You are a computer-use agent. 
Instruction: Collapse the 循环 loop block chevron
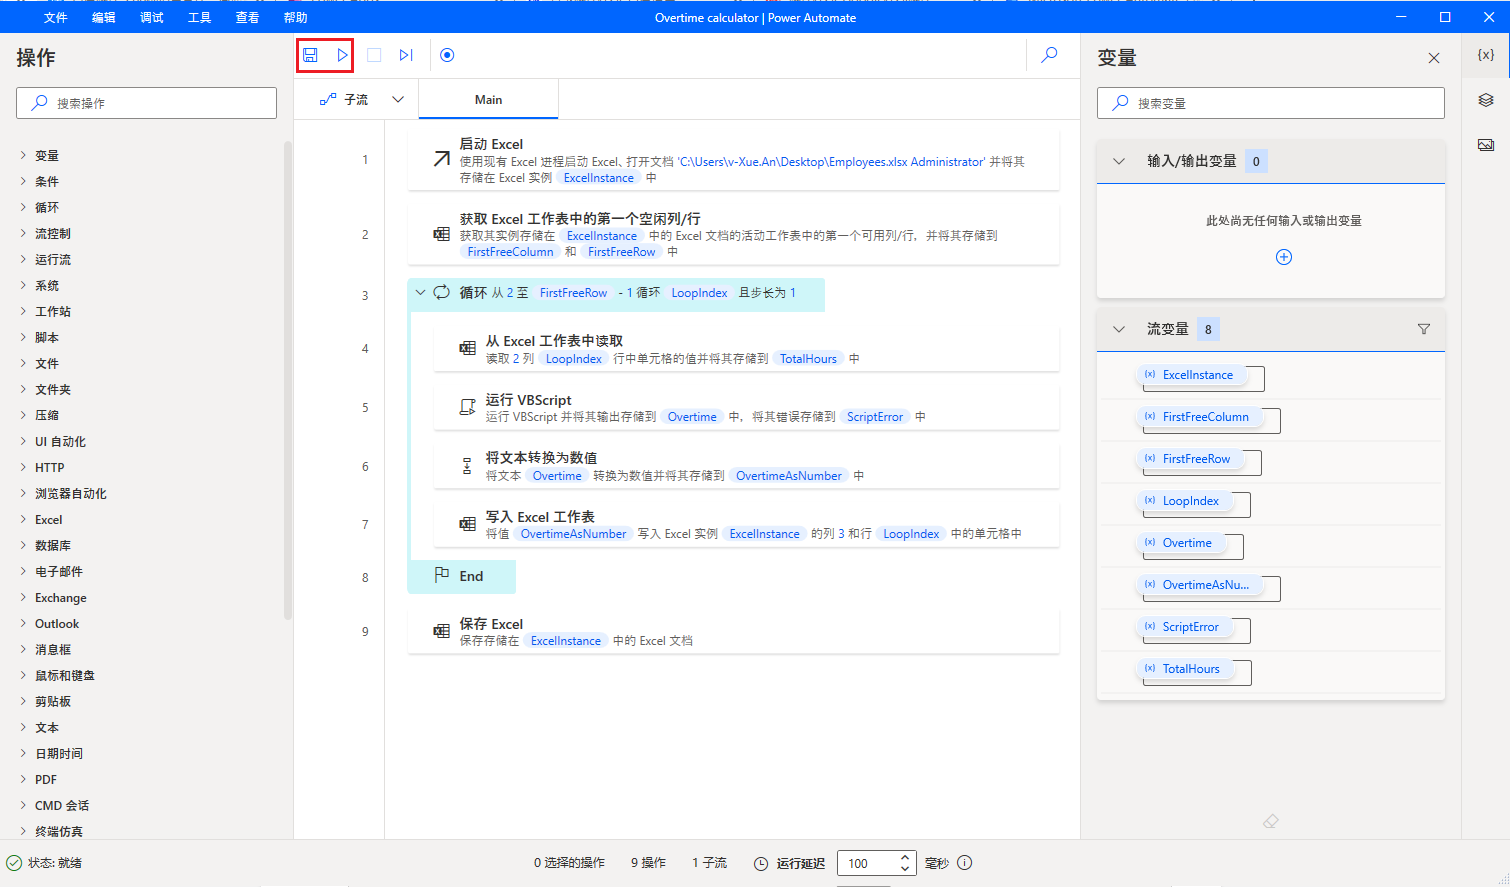[420, 293]
